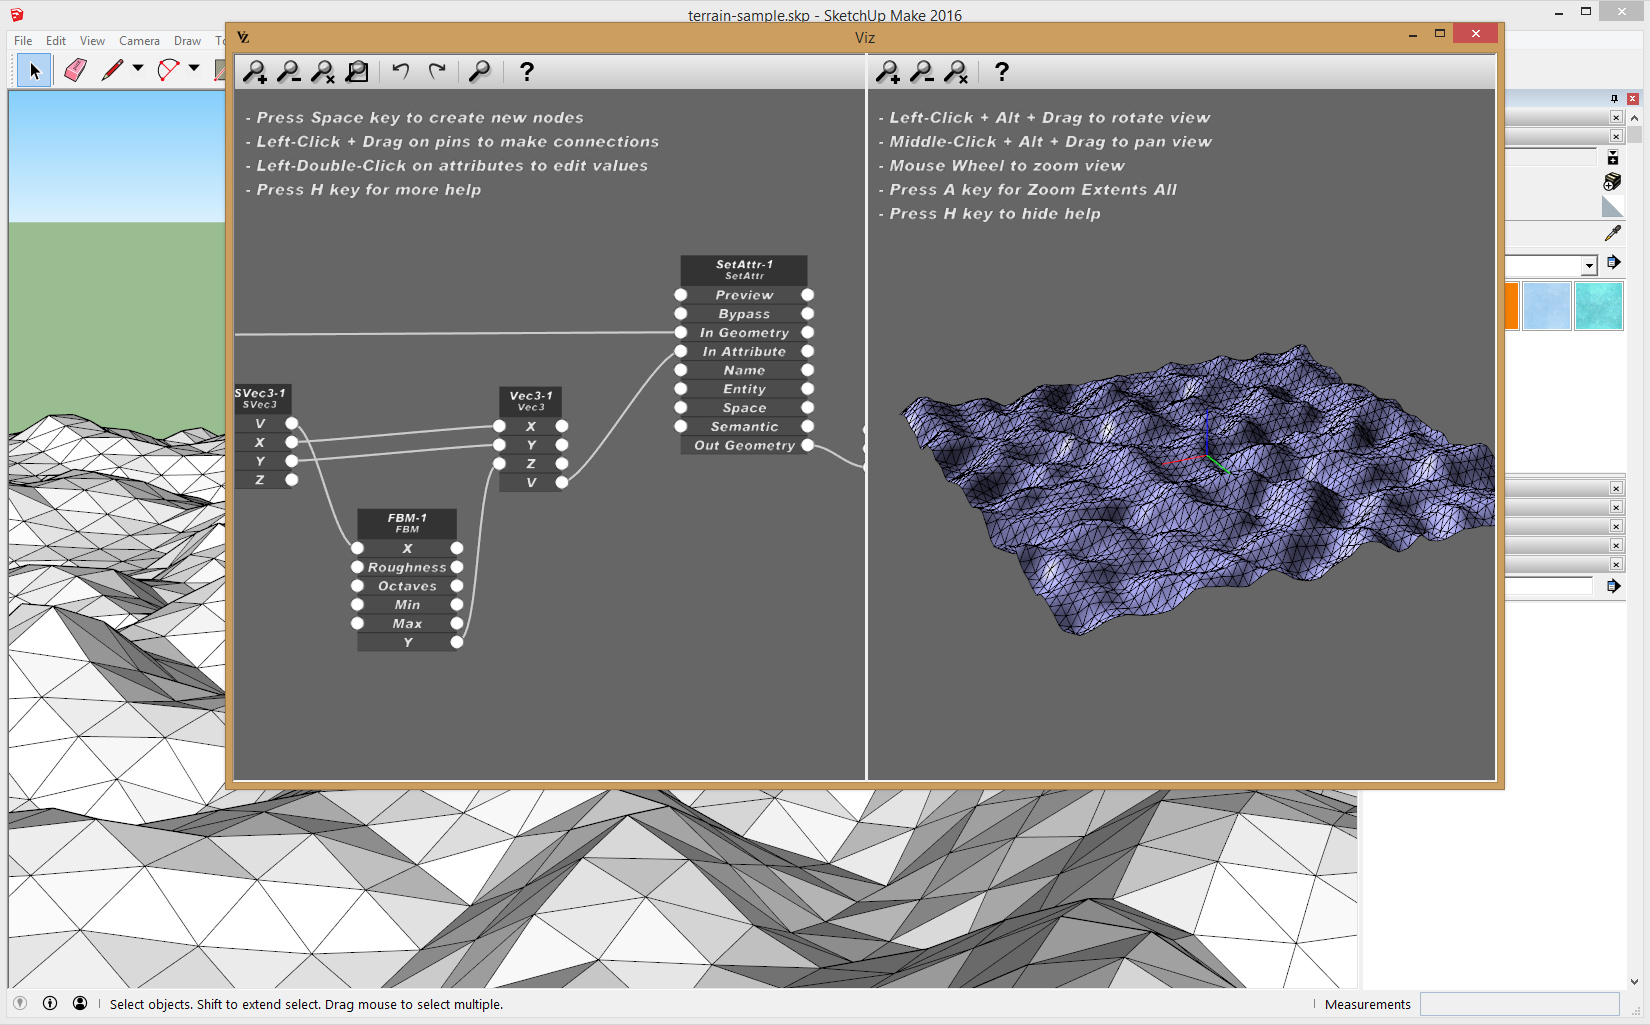Open the View menu
This screenshot has height=1025, width=1650.
tap(92, 41)
